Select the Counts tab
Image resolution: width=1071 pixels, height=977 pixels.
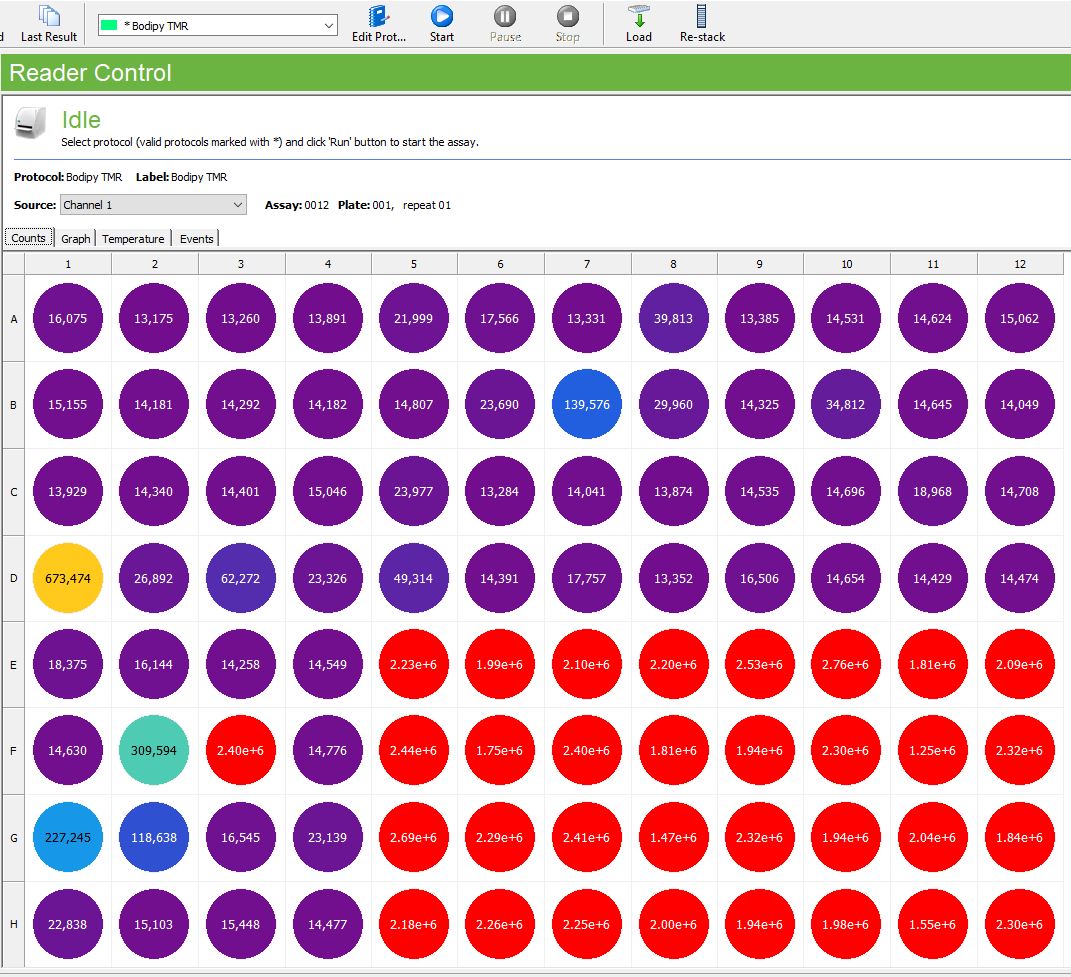(x=28, y=238)
